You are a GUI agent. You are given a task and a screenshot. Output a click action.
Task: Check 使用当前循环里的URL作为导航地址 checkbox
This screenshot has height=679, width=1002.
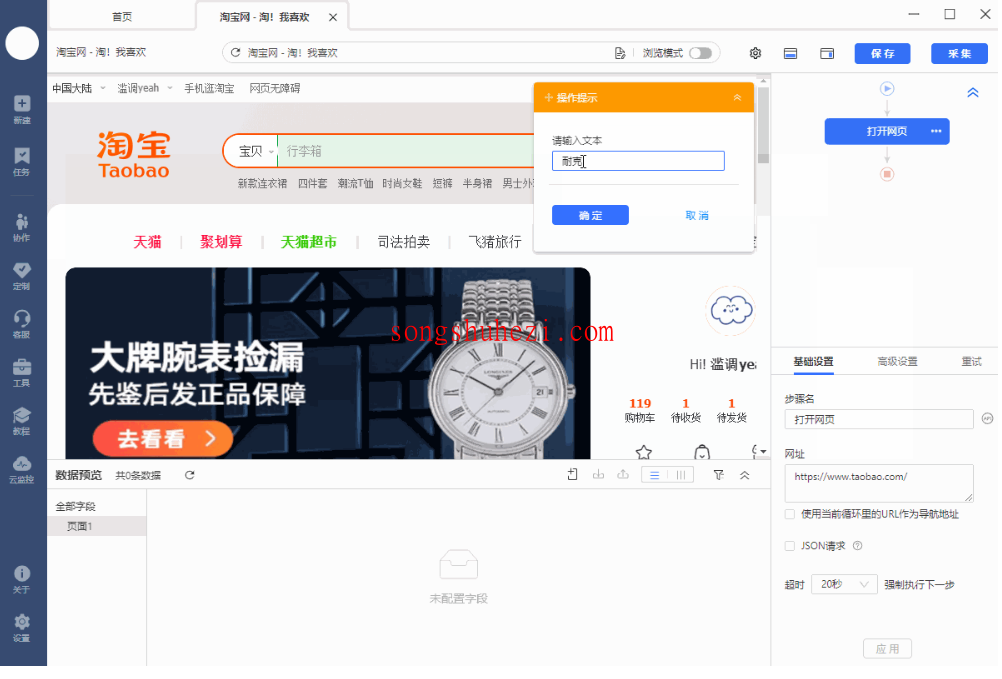(790, 514)
